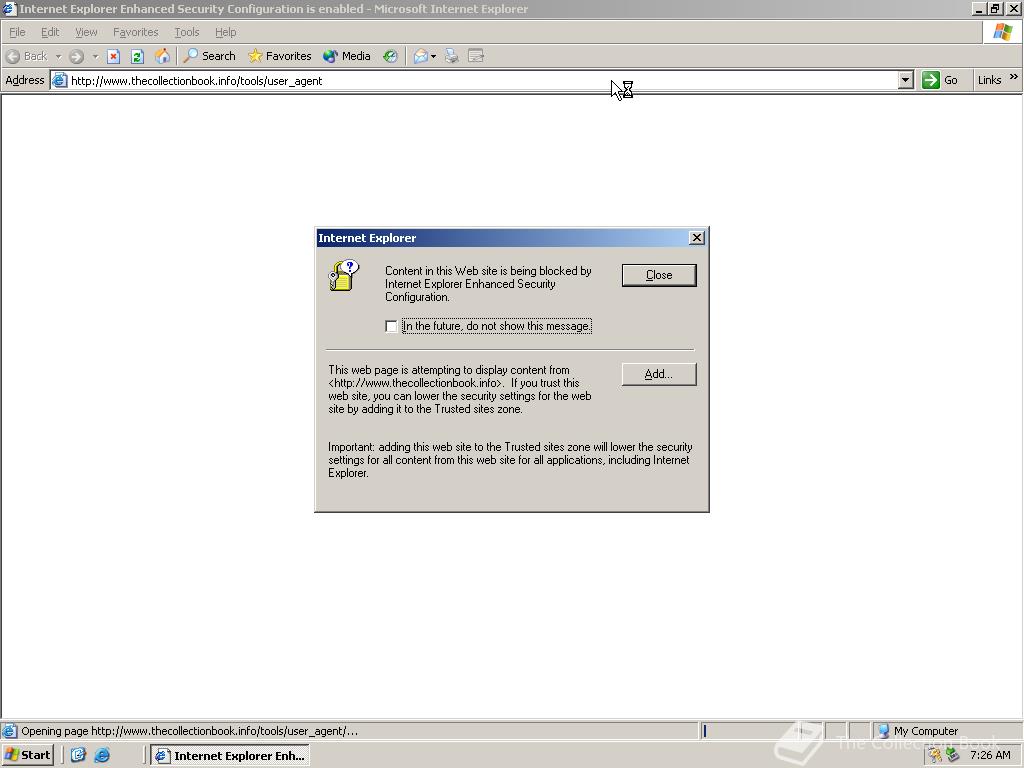Click the page loading progress bar
Image resolution: width=1024 pixels, height=768 pixels.
click(762, 731)
